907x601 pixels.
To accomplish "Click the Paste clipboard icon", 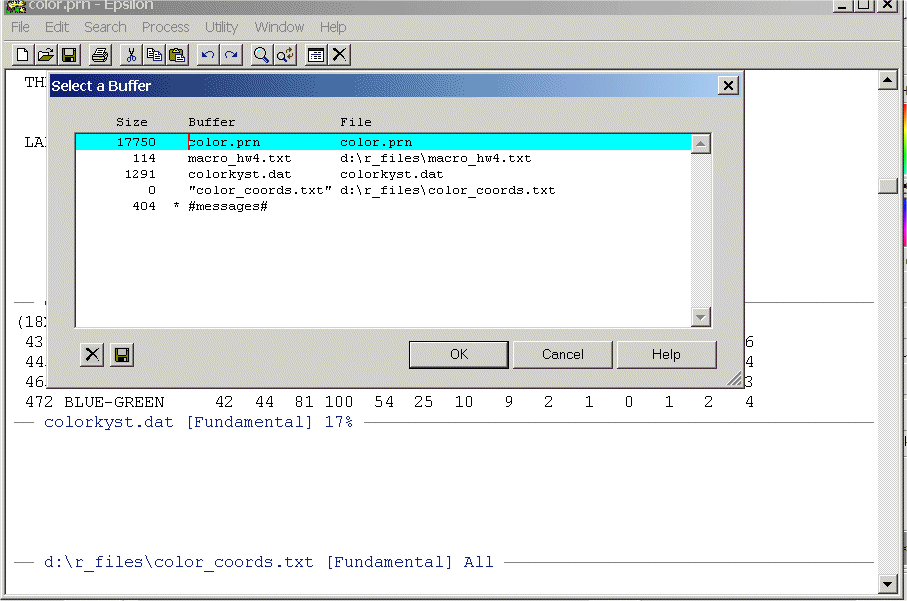I will coord(177,54).
